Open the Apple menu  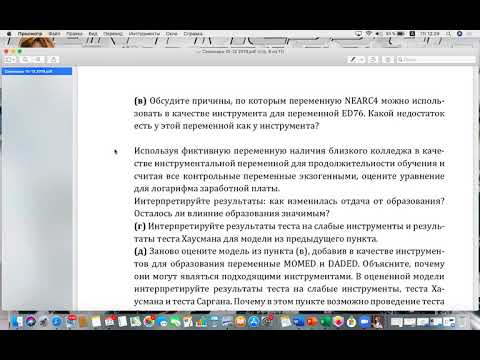coord(9,34)
